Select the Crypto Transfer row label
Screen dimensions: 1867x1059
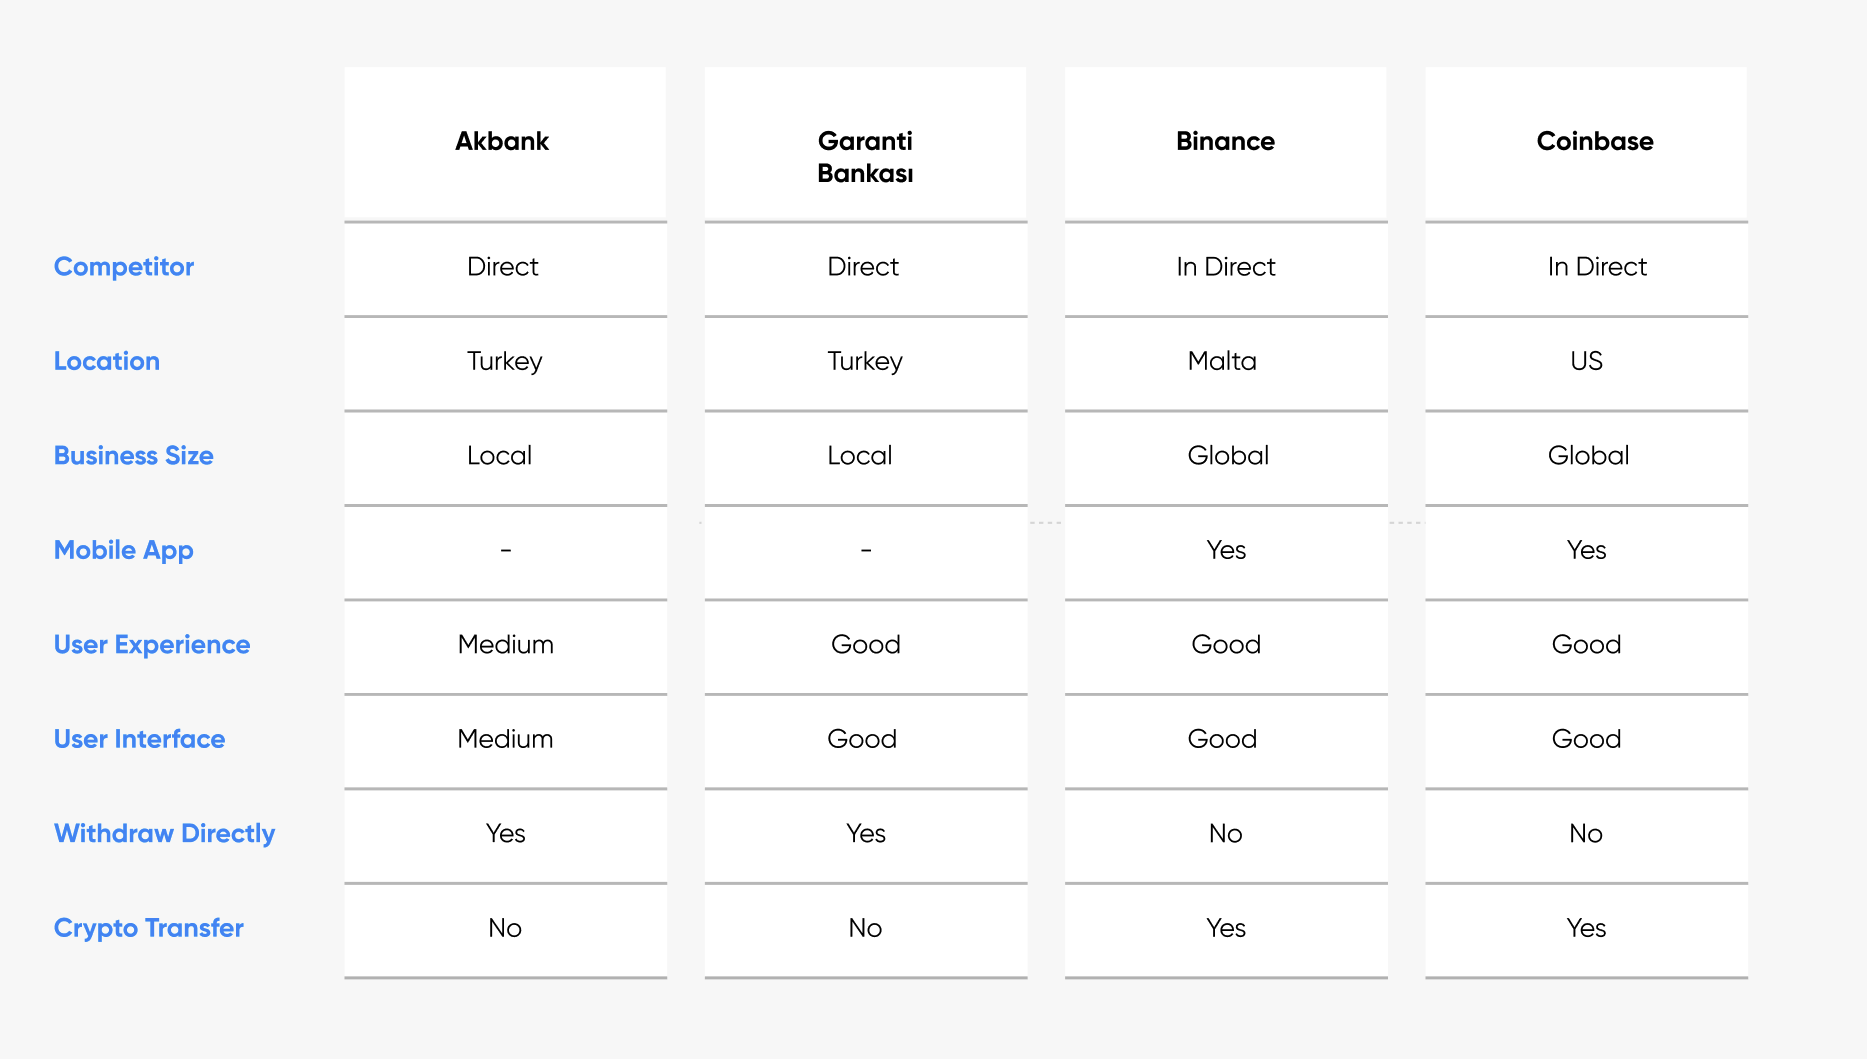pos(149,928)
